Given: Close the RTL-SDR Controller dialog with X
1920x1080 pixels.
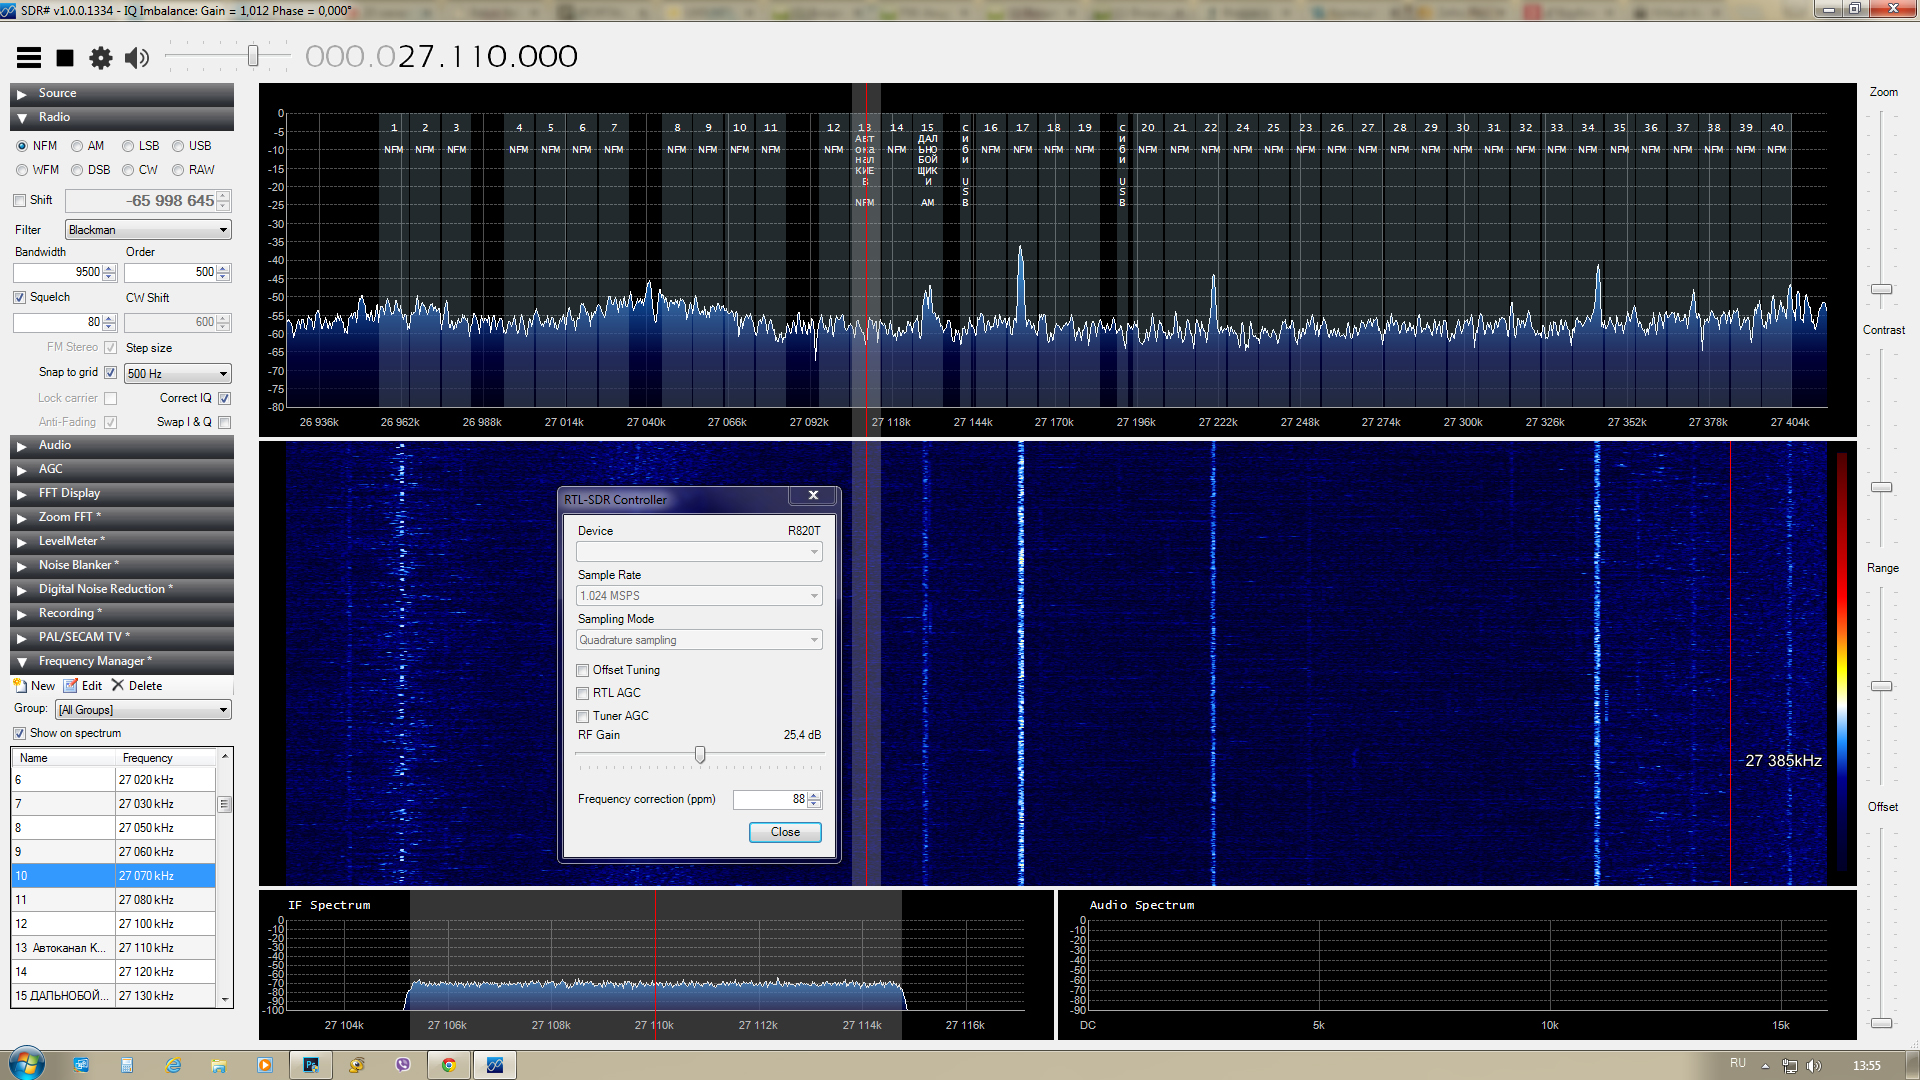Looking at the screenshot, I should point(813,496).
